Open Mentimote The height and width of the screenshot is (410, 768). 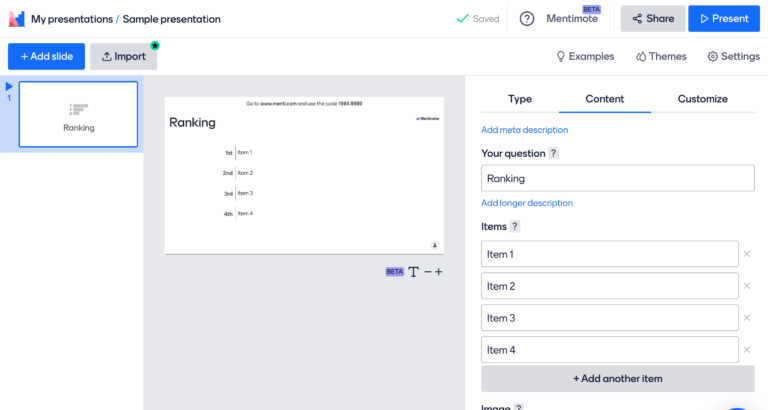click(x=572, y=19)
